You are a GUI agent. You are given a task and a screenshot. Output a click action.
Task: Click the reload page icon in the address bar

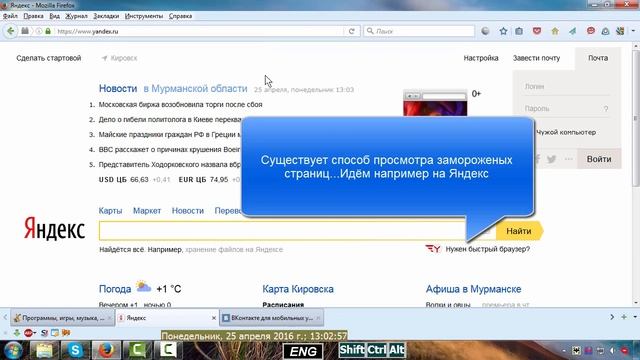click(x=351, y=31)
